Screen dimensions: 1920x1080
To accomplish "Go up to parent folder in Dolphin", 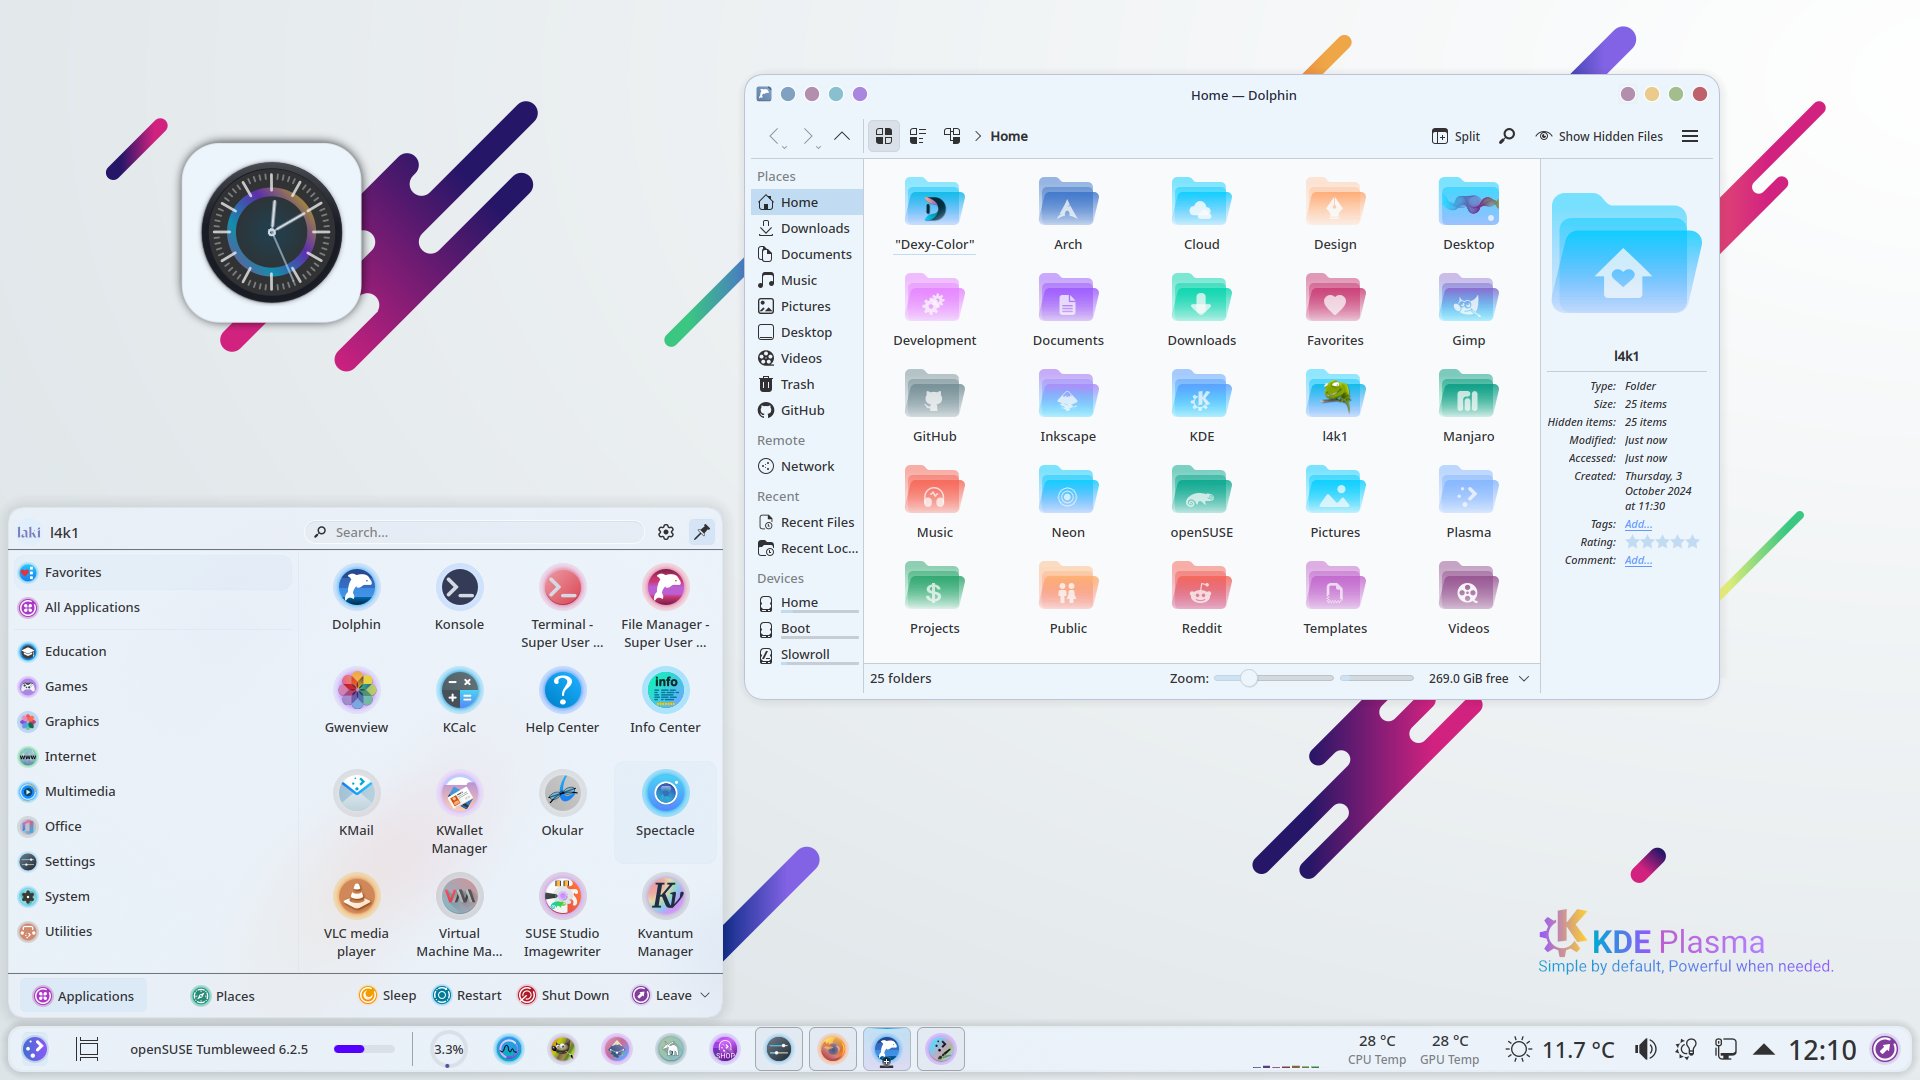I will point(842,136).
